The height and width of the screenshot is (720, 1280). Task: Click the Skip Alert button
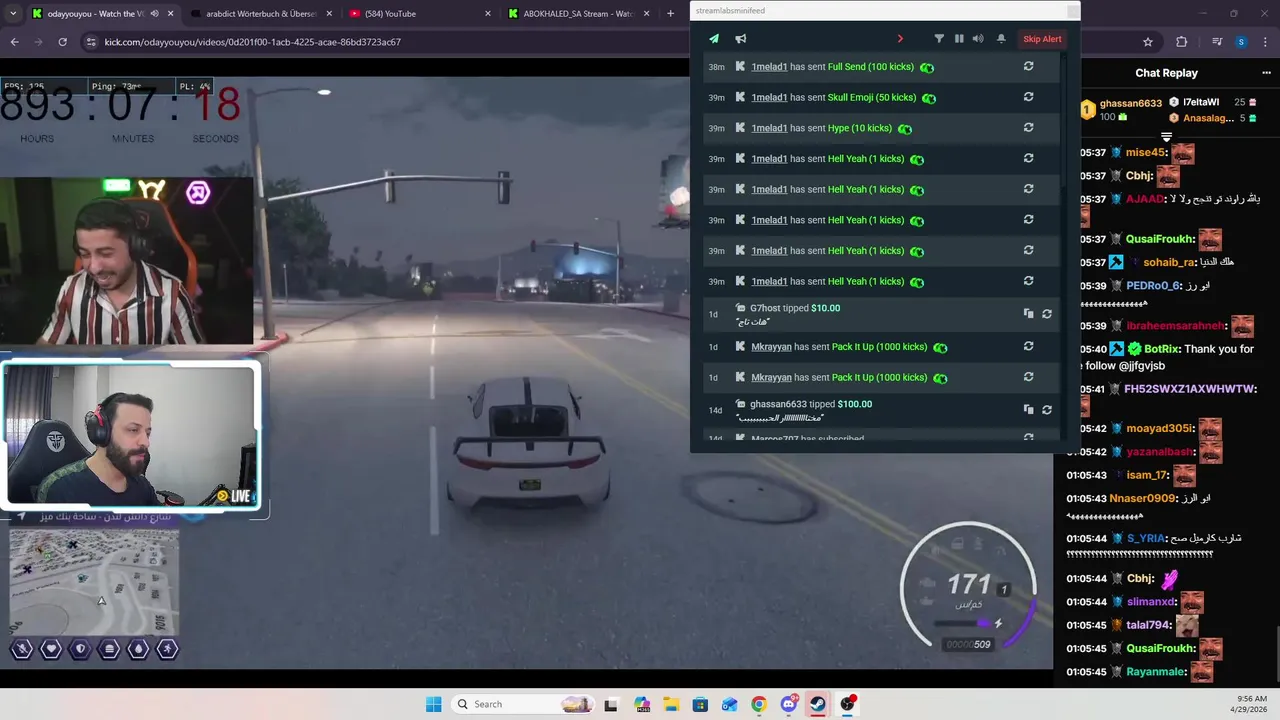[x=1042, y=39]
